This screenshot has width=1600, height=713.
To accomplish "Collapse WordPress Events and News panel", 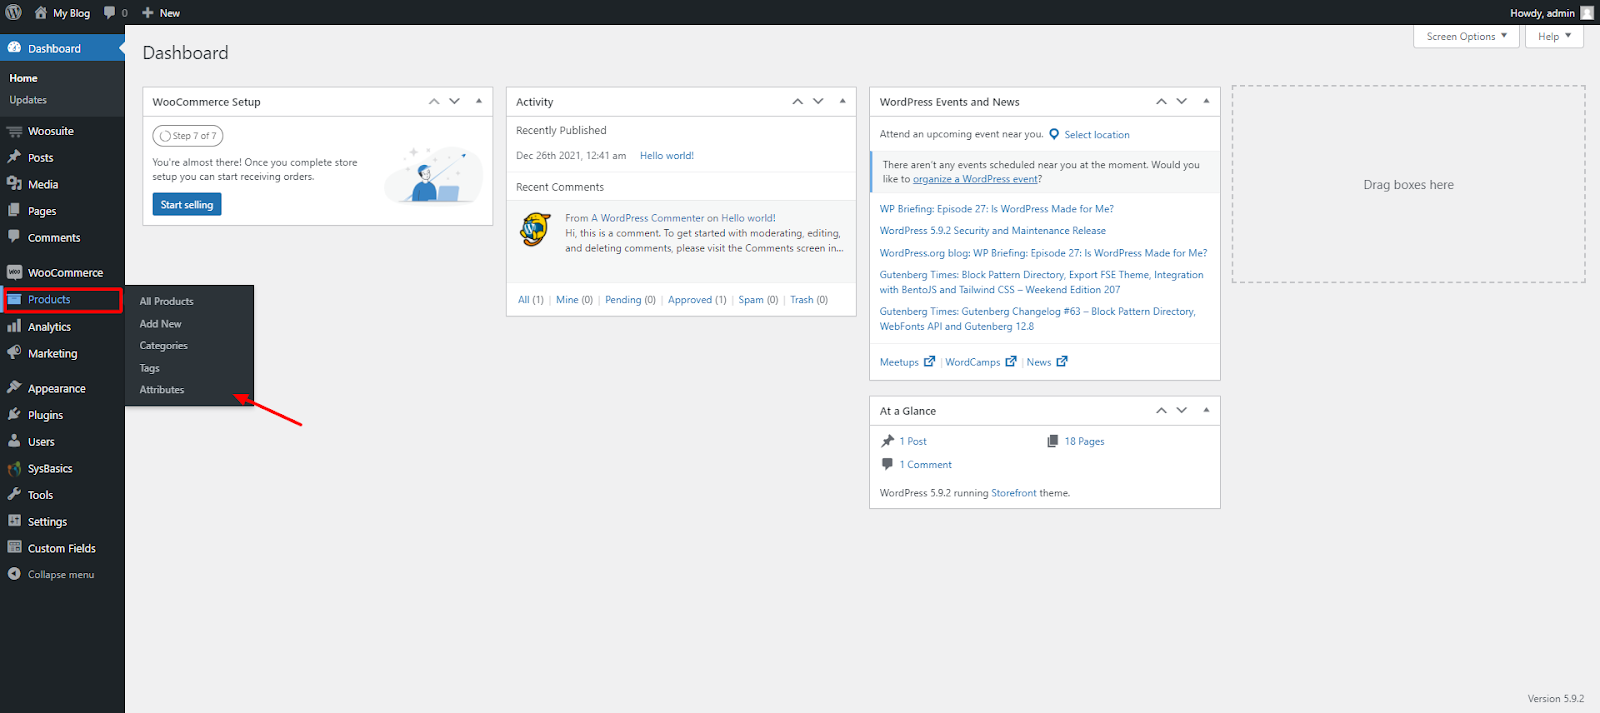I will pos(1206,101).
